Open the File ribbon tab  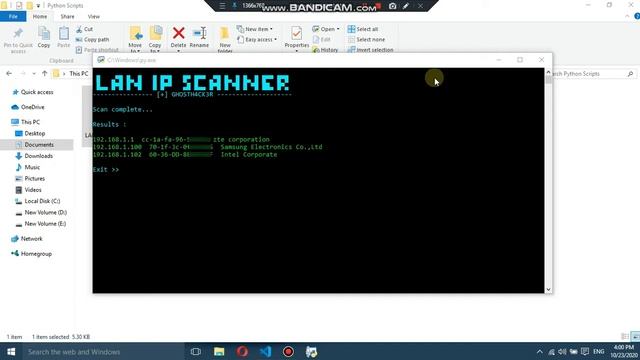[13, 16]
